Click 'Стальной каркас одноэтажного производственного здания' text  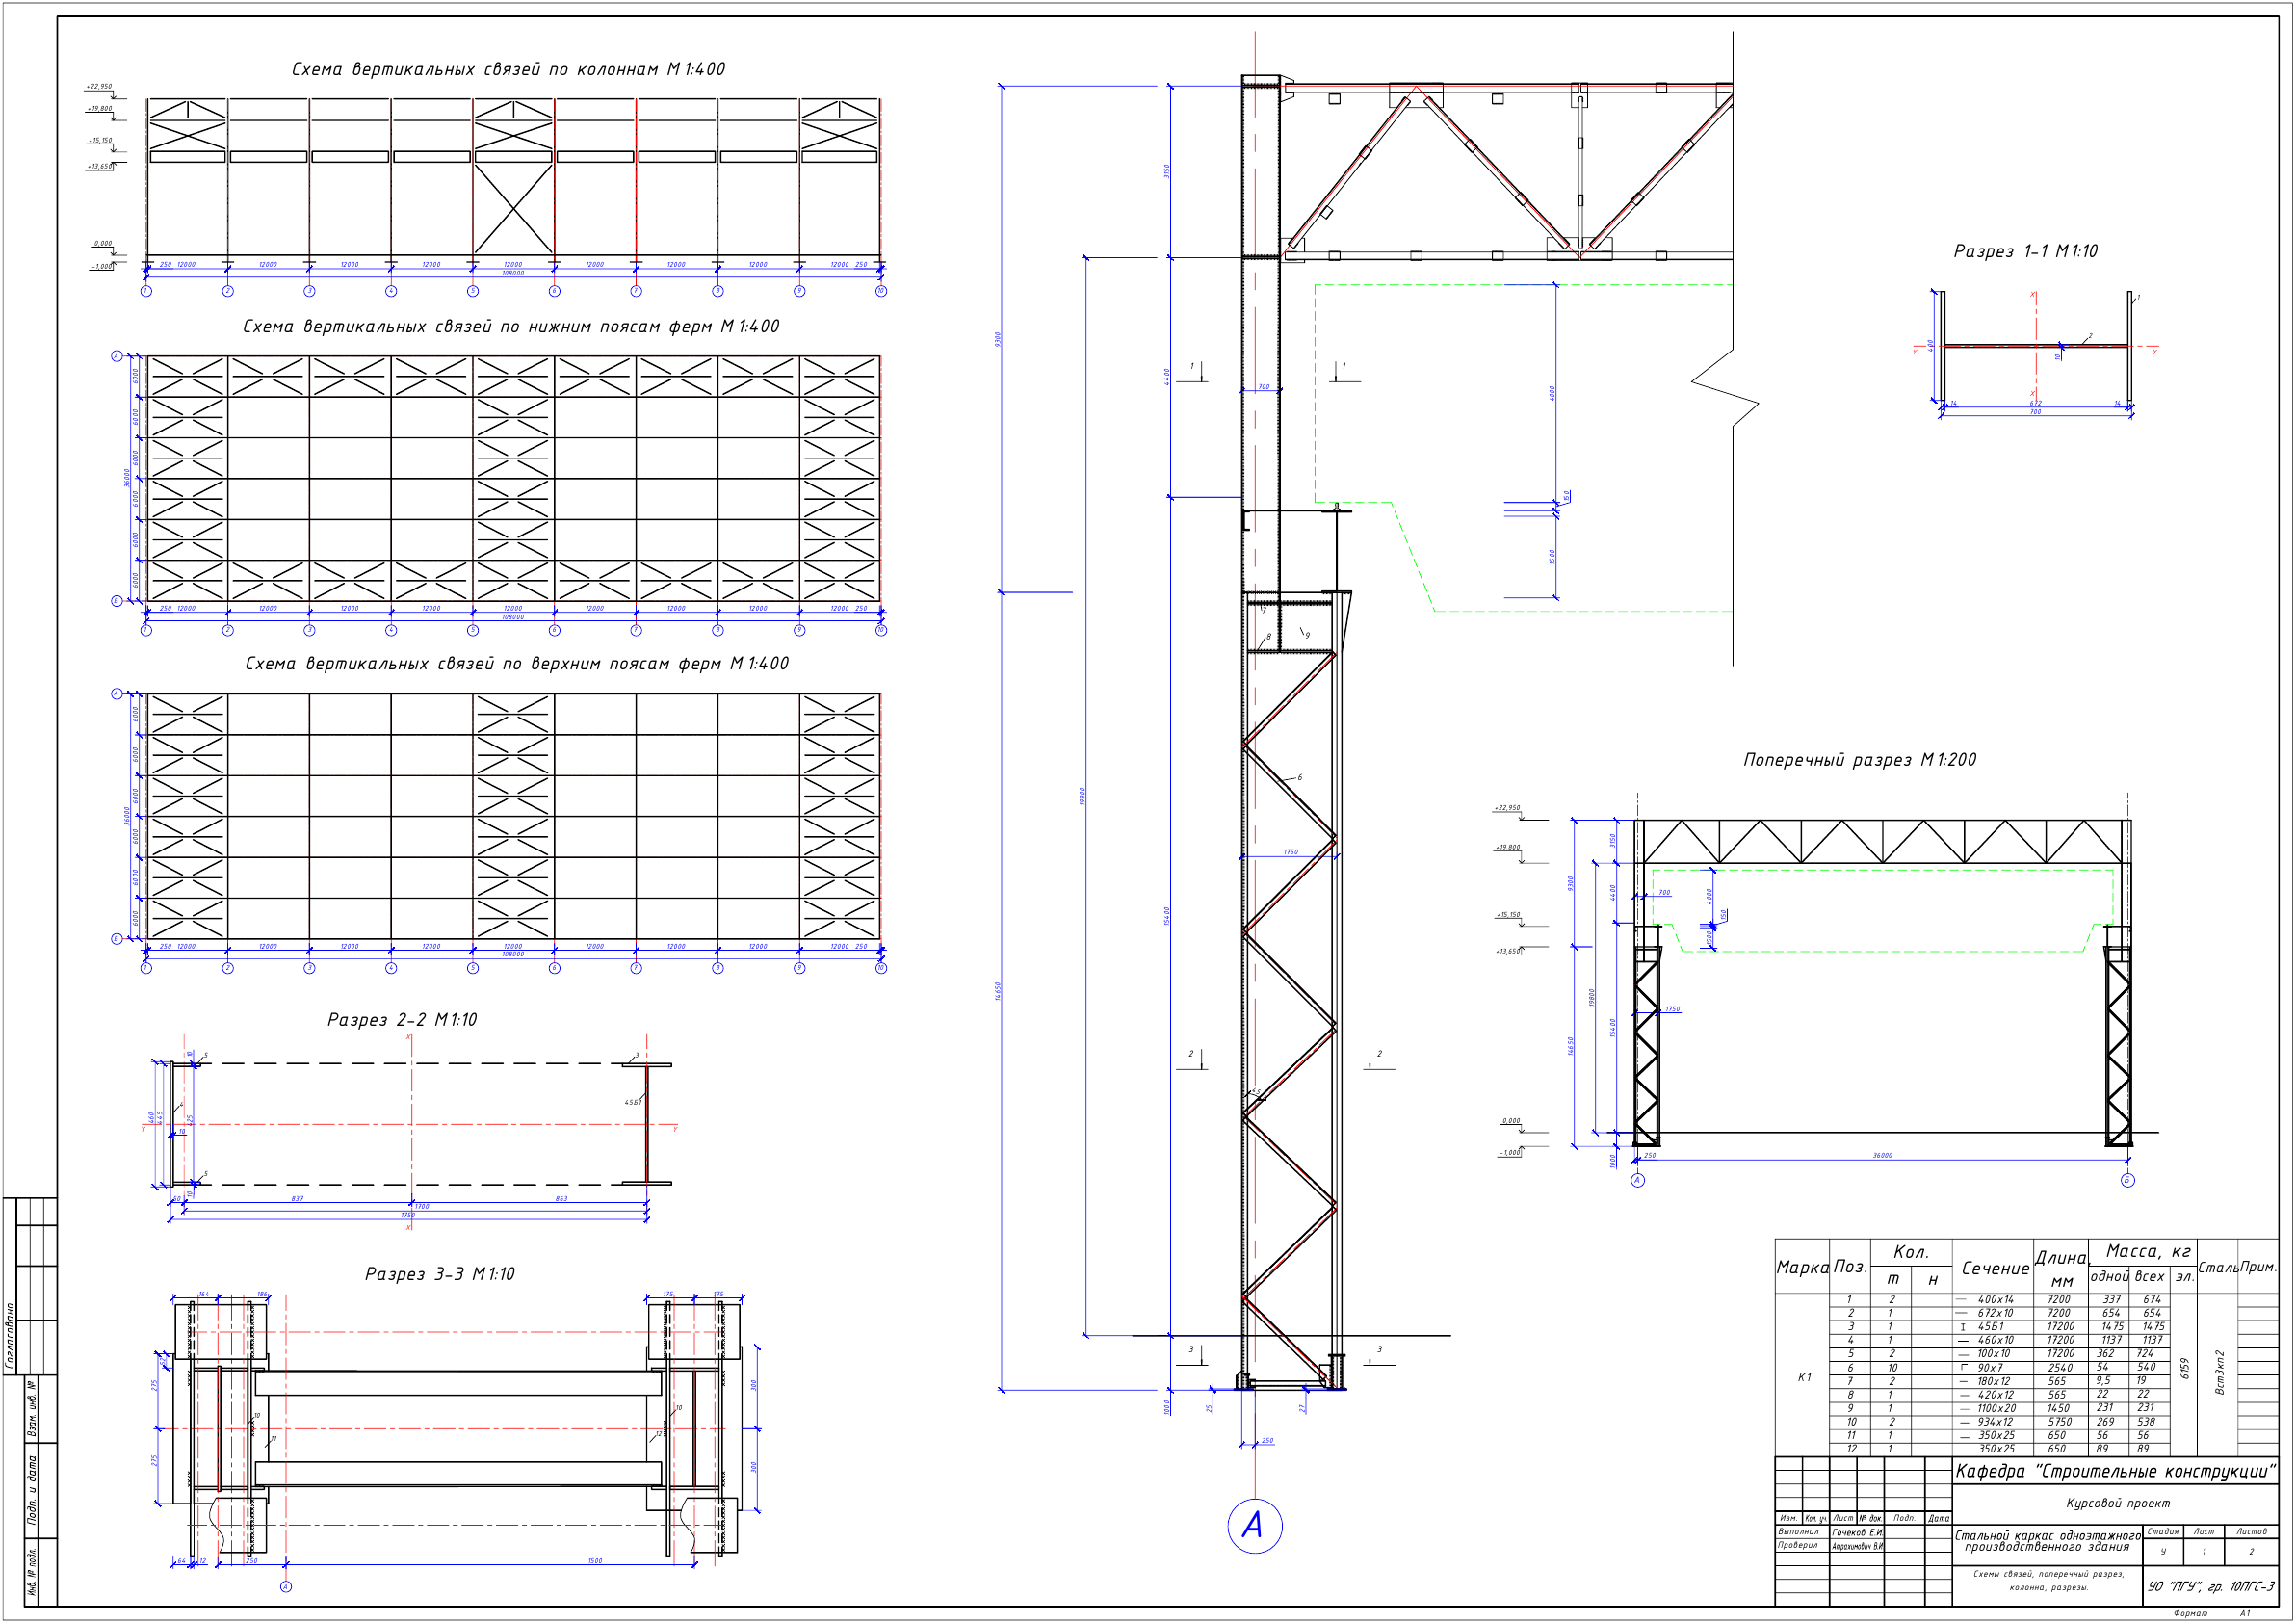tap(2048, 1541)
